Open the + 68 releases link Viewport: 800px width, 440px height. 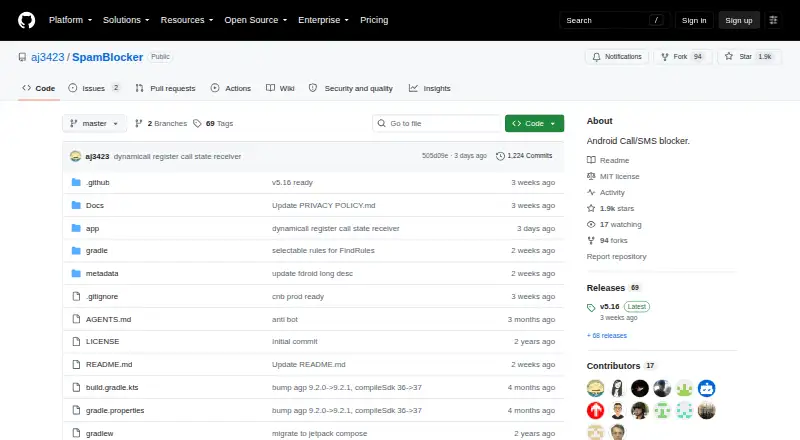[607, 335]
